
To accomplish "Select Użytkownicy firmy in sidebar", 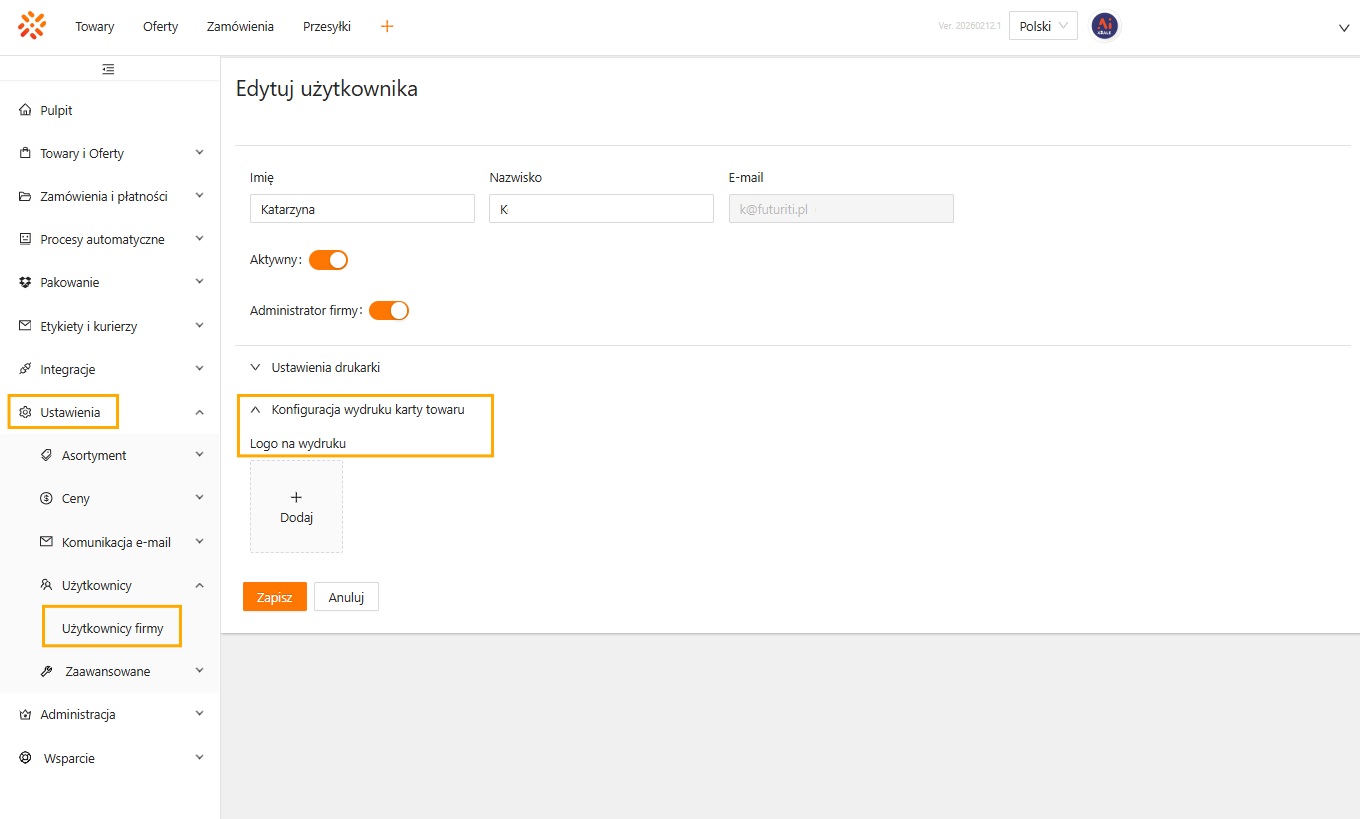I will [x=112, y=629].
